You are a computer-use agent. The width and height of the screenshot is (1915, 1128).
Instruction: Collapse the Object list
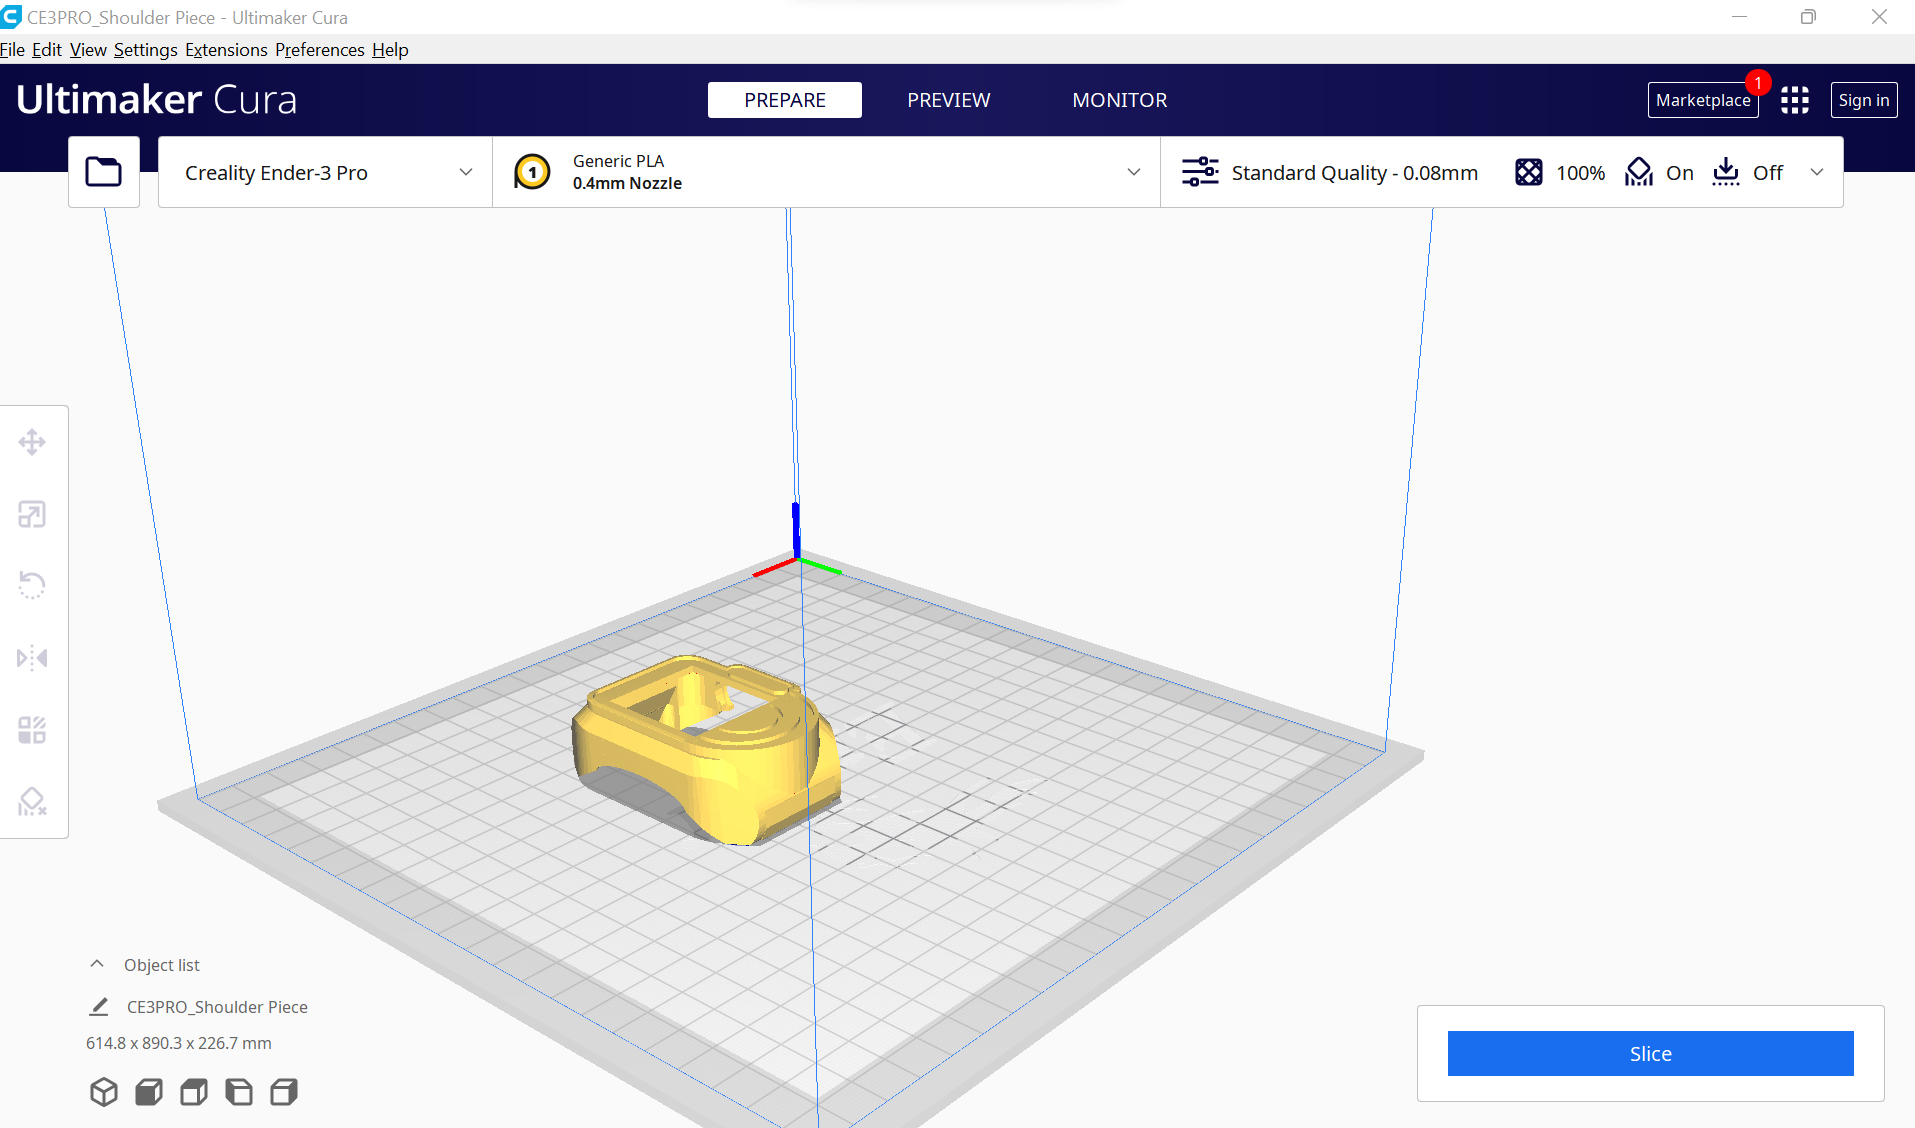click(x=97, y=964)
